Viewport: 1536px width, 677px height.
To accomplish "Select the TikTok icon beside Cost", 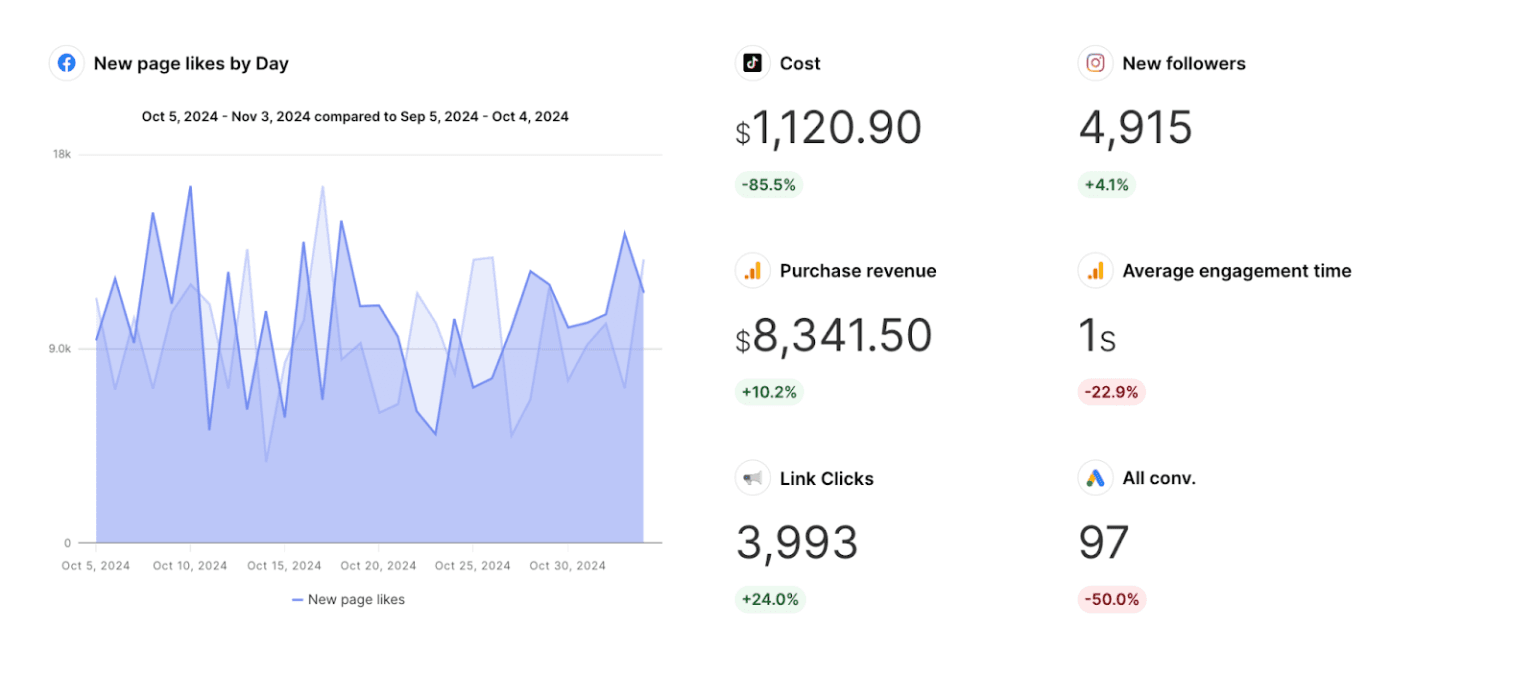I will pos(751,63).
